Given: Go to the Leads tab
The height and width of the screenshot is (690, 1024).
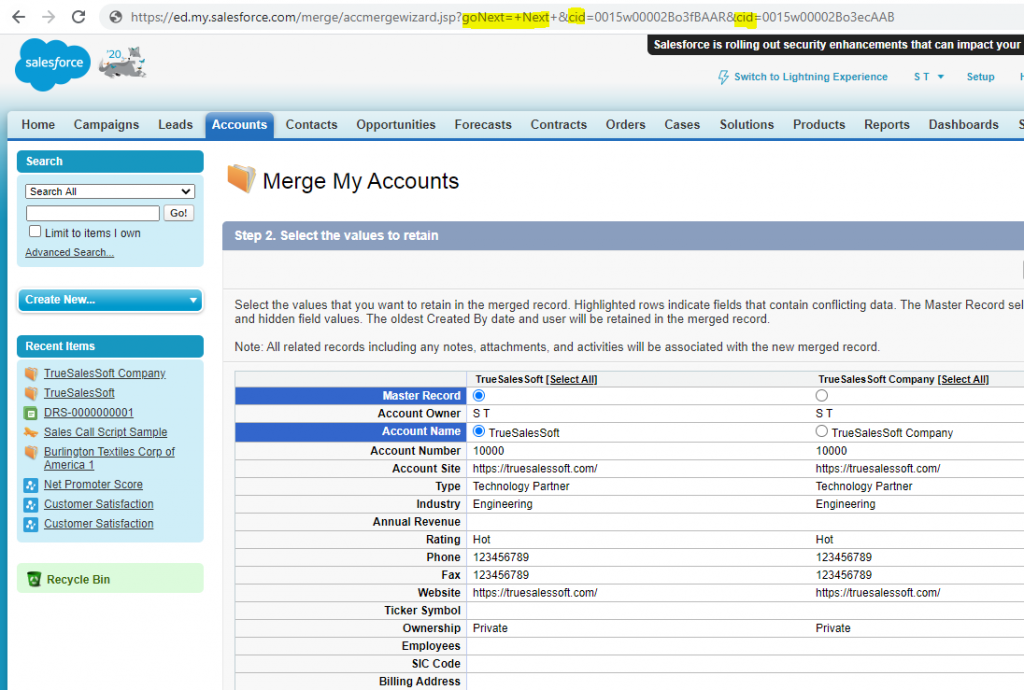Looking at the screenshot, I should pyautogui.click(x=176, y=125).
